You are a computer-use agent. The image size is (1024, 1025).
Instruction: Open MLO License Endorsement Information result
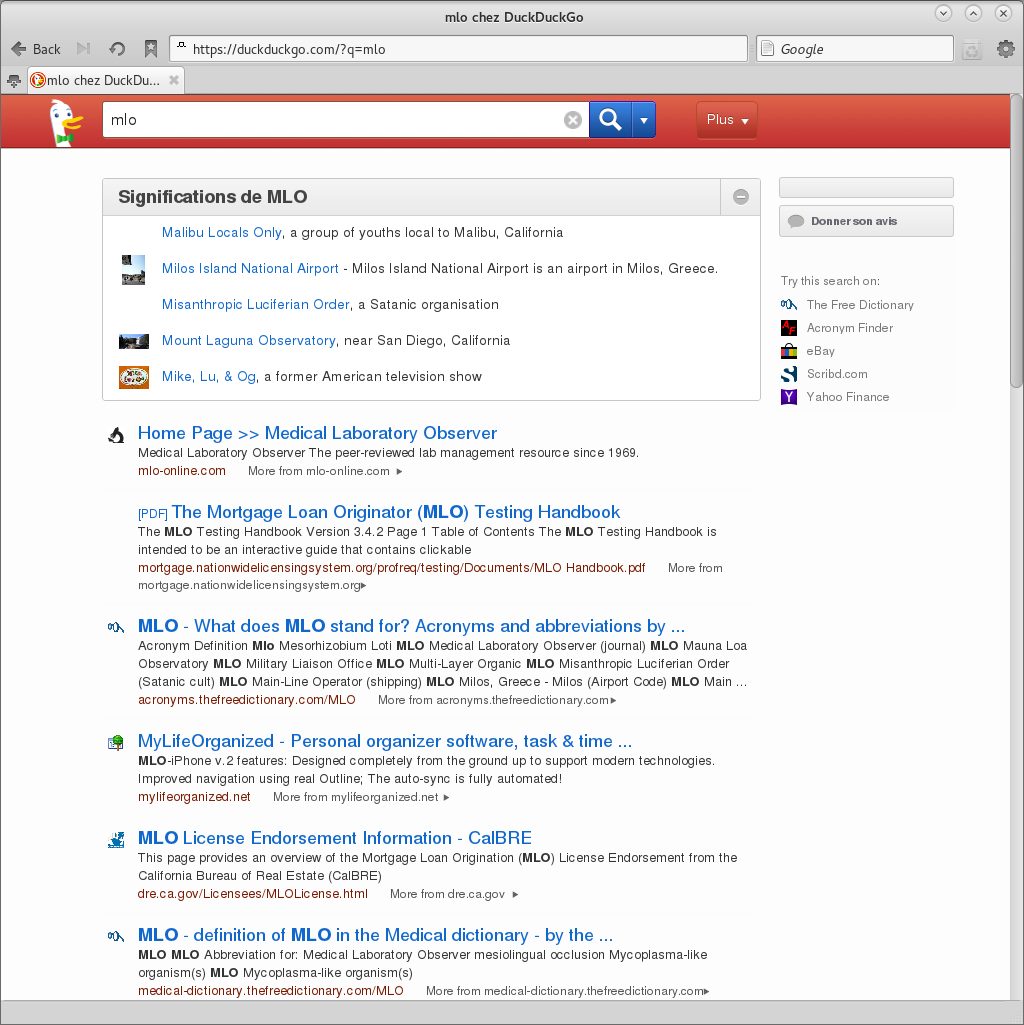point(335,838)
